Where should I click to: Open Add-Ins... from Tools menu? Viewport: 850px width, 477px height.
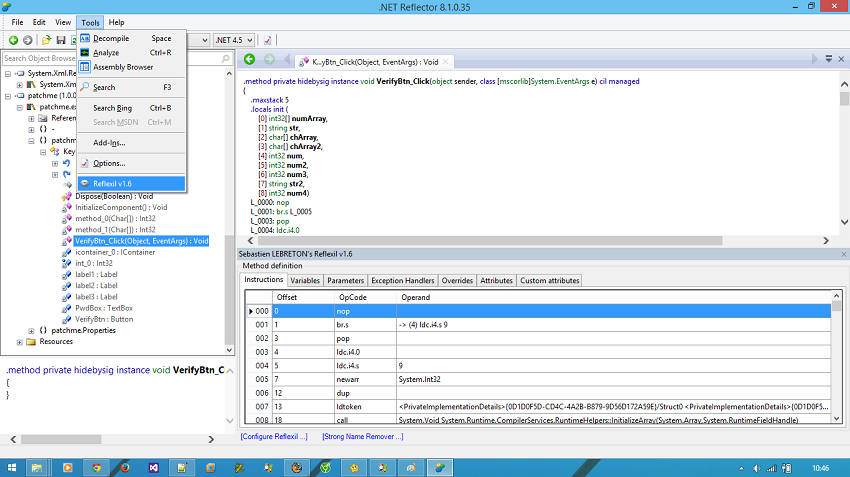point(132,143)
